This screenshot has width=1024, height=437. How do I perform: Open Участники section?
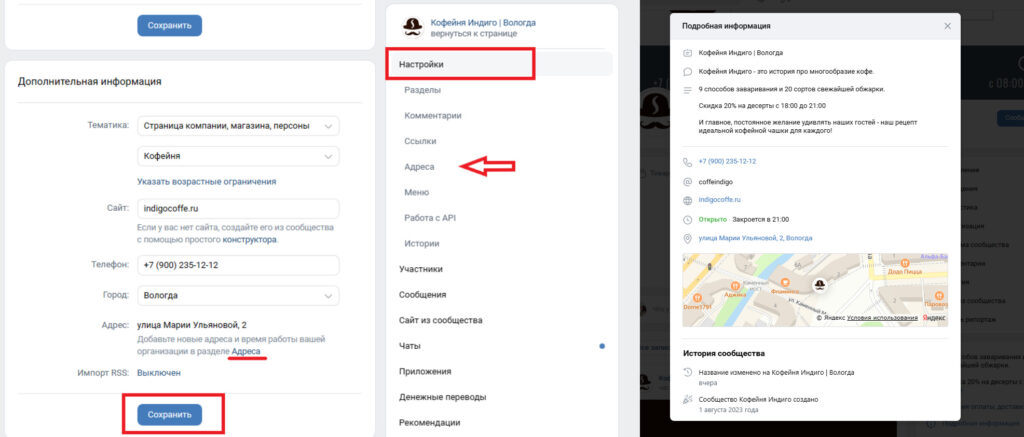[x=421, y=268]
